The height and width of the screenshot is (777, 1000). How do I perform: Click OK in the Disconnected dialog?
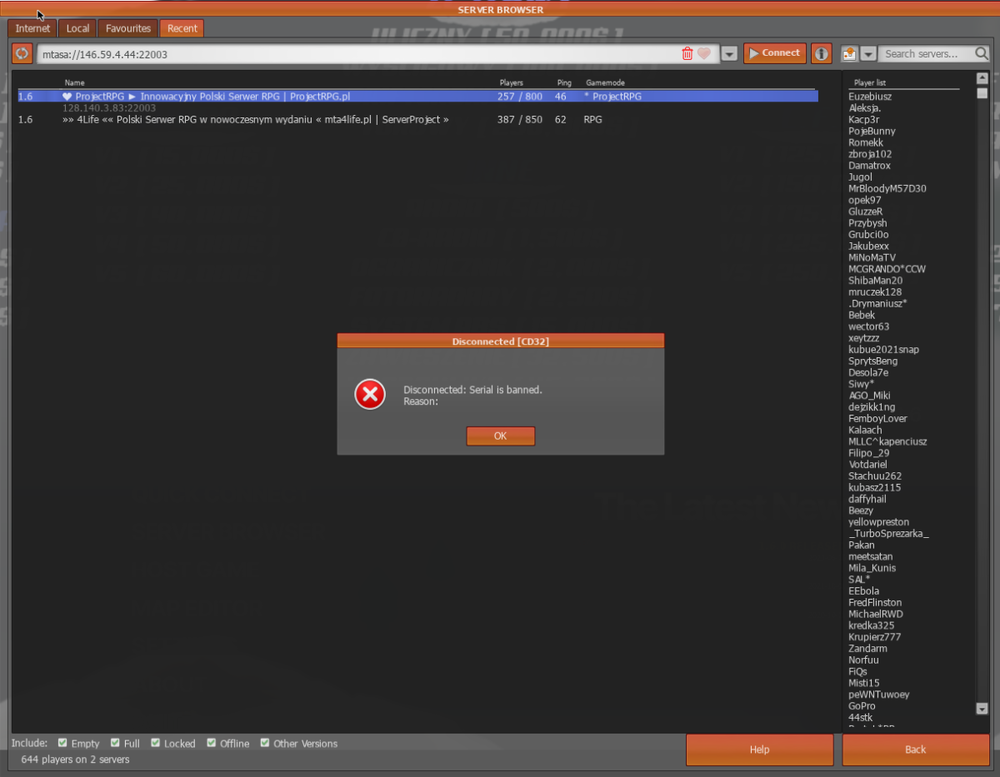tap(501, 436)
